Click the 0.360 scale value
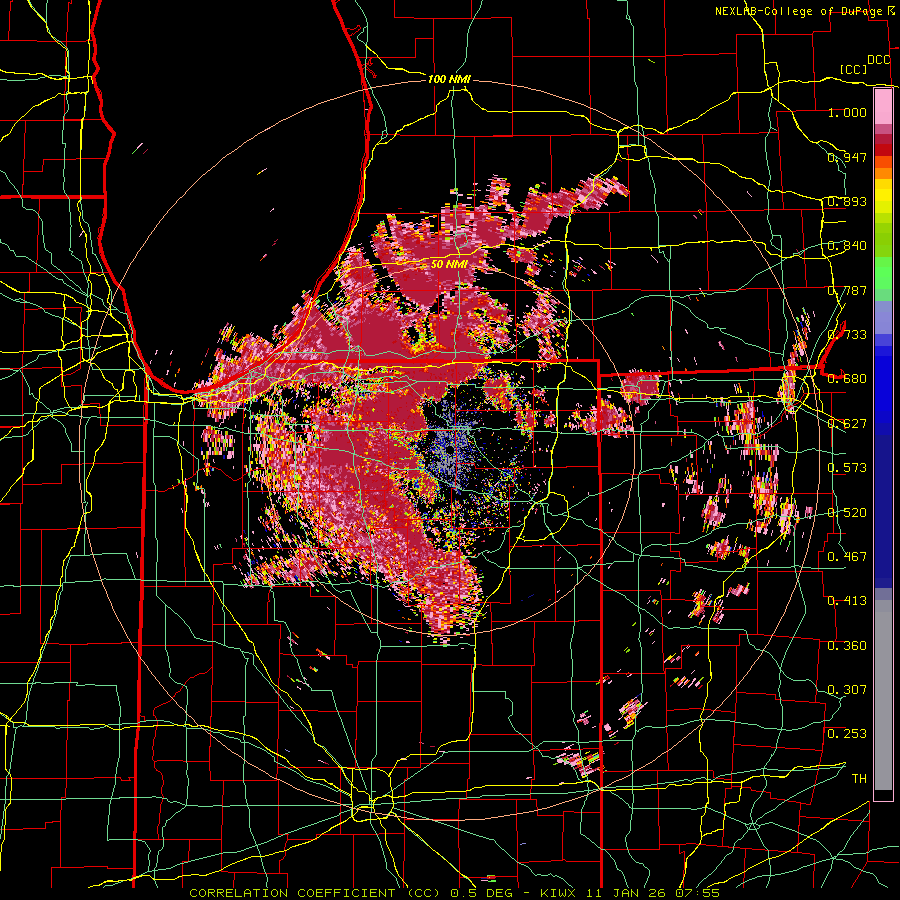Image resolution: width=900 pixels, height=900 pixels. (847, 646)
